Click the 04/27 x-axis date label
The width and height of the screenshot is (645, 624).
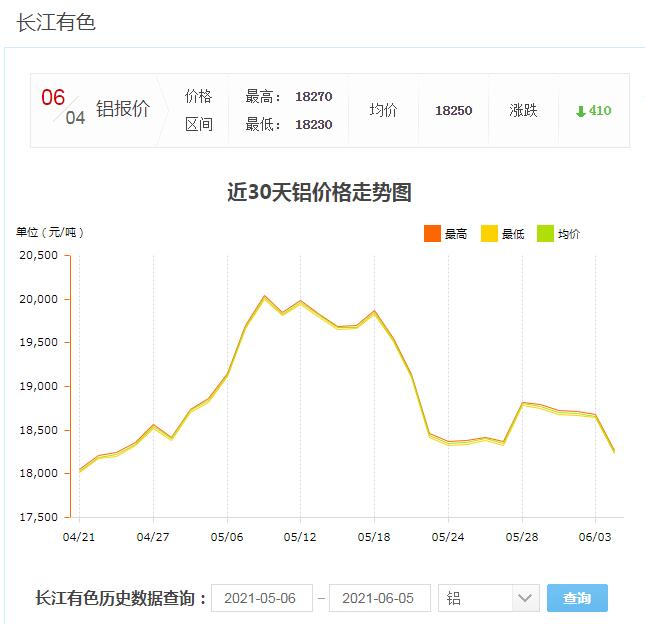(153, 537)
